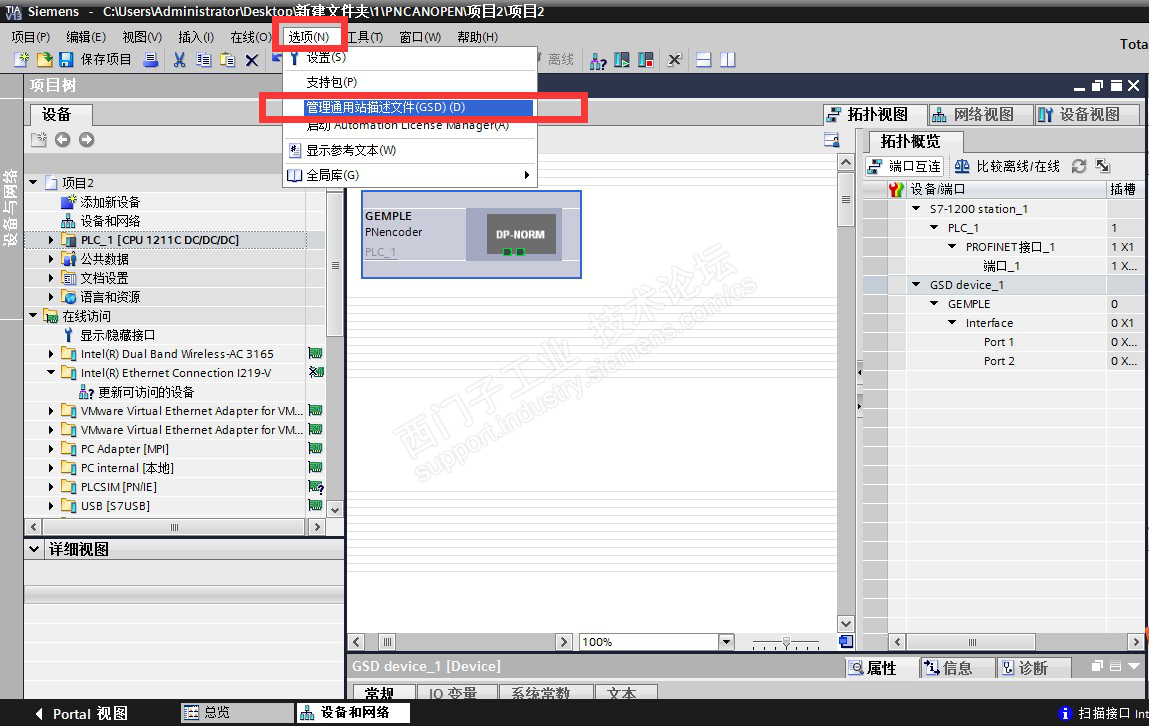Expand the 公共数据 tree node
This screenshot has width=1150, height=726.
[51, 259]
